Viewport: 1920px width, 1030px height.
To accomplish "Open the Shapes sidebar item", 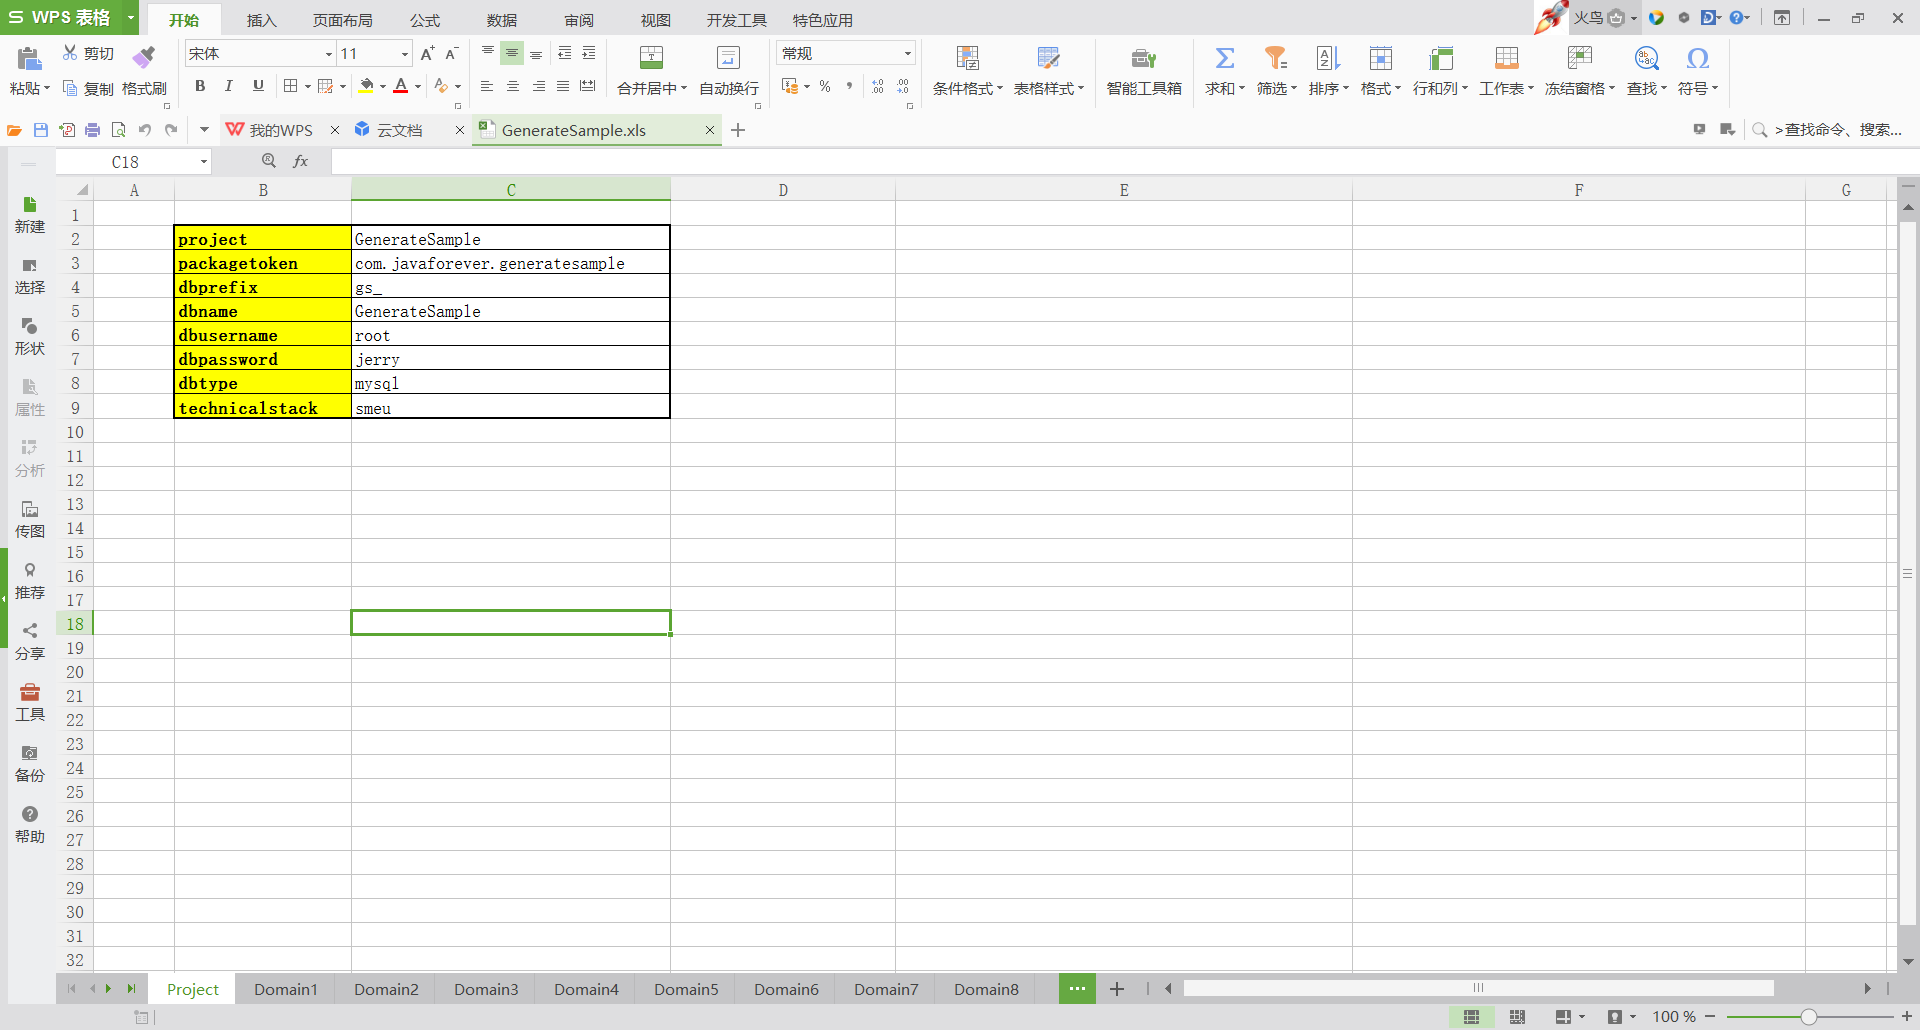I will point(30,337).
